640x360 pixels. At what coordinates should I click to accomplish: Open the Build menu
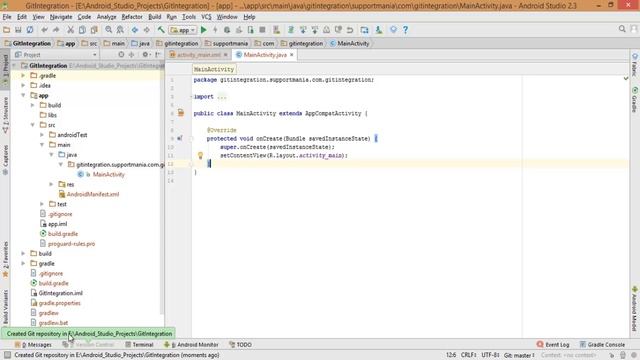tap(154, 17)
